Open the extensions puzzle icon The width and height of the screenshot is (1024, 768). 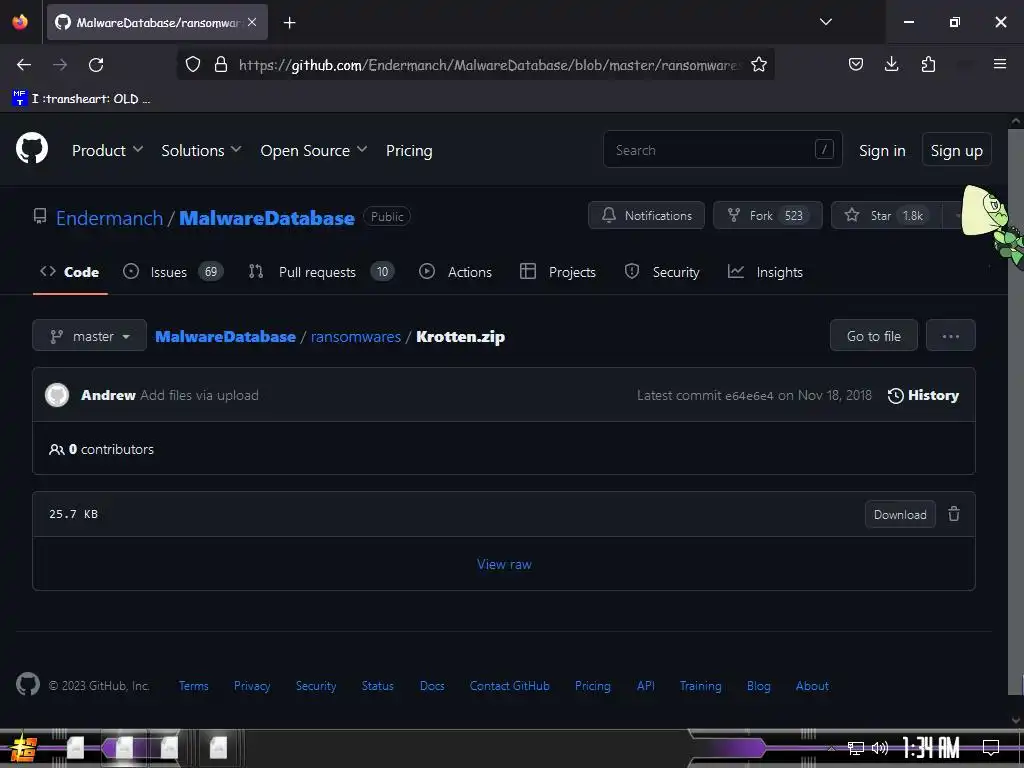[x=928, y=64]
